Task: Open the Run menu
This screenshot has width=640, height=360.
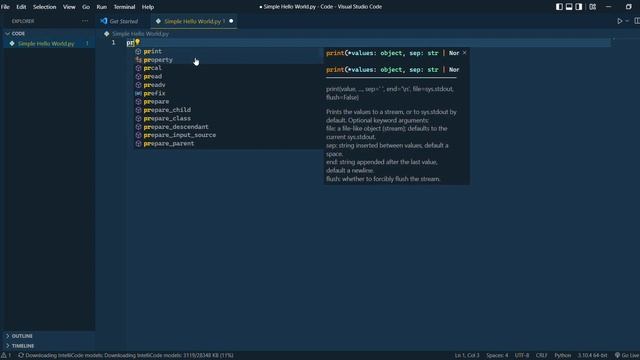Action: (102, 7)
